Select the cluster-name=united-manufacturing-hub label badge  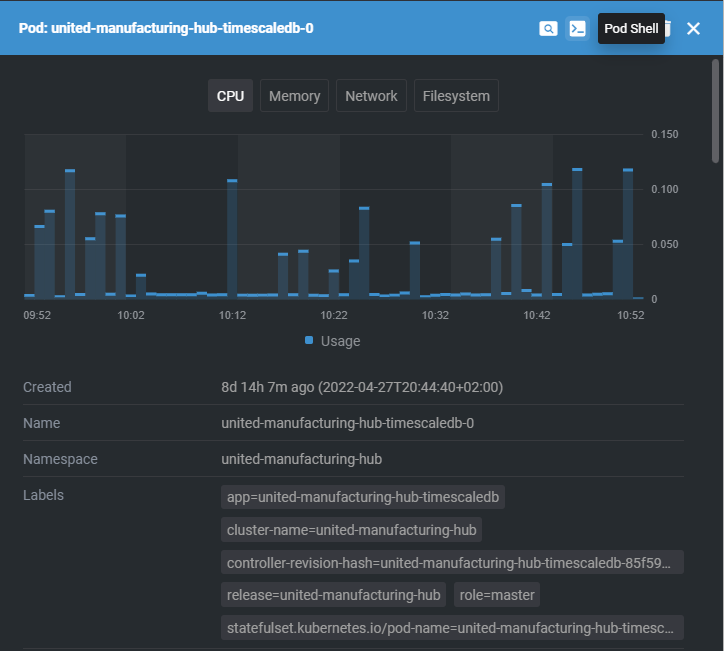coord(353,529)
